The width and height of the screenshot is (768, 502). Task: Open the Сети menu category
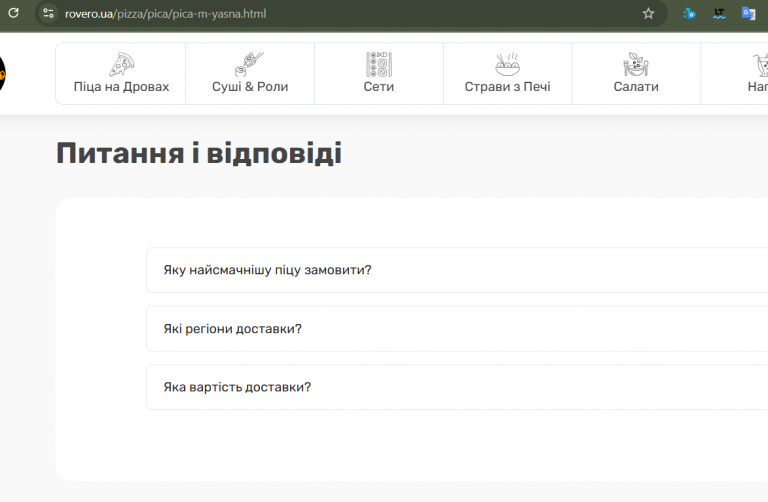tap(379, 73)
